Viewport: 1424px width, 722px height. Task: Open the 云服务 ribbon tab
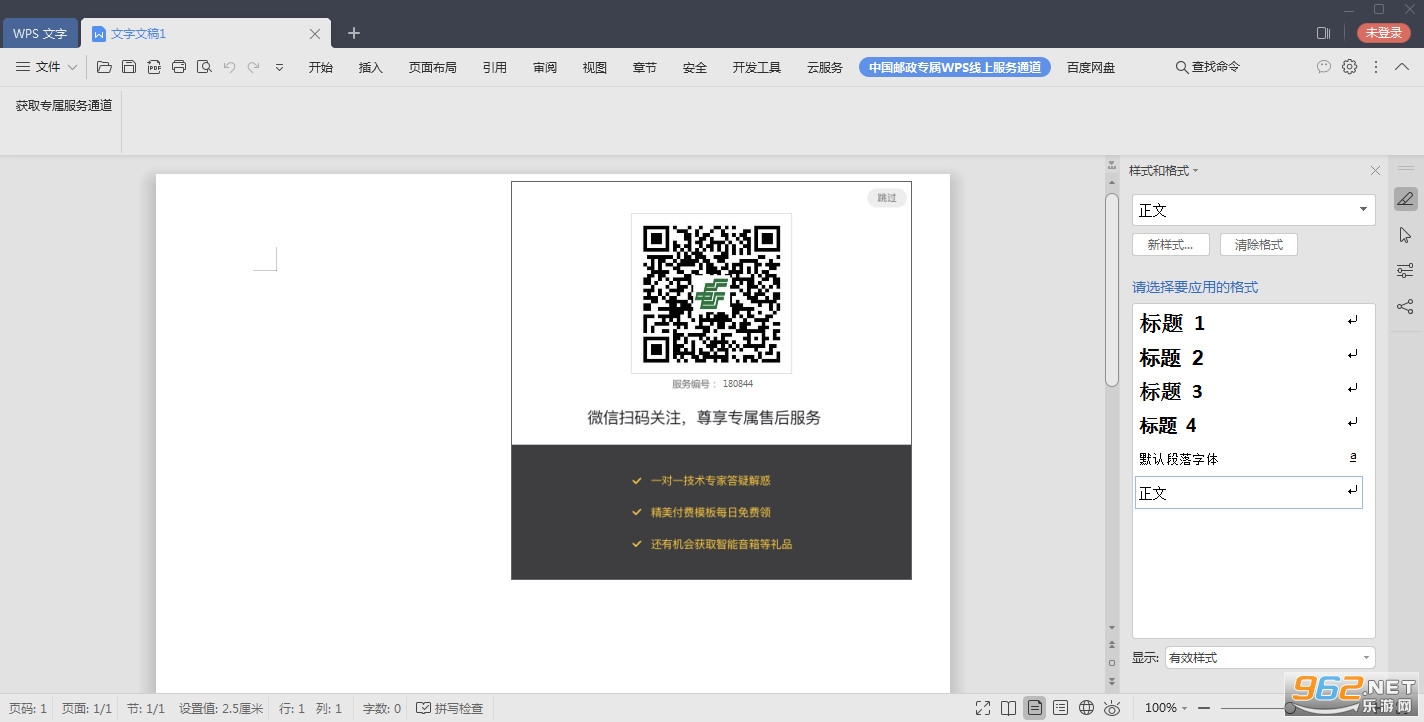(x=825, y=67)
